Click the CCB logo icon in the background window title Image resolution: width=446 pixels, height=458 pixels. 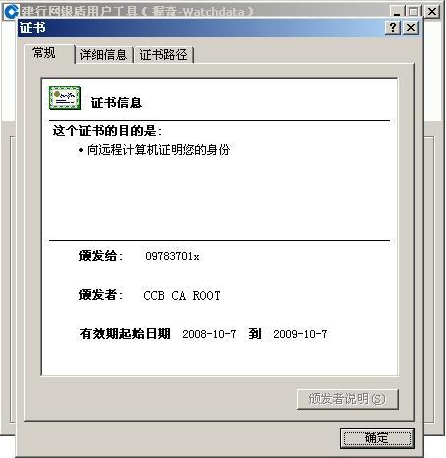tap(11, 12)
